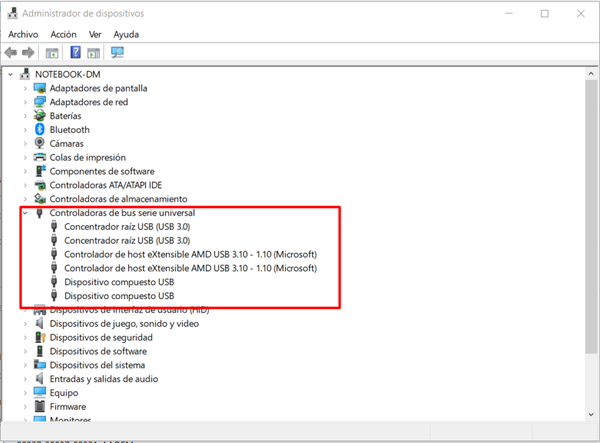Click the Device Manager title bar icon
The image size is (600, 443).
[x=13, y=13]
